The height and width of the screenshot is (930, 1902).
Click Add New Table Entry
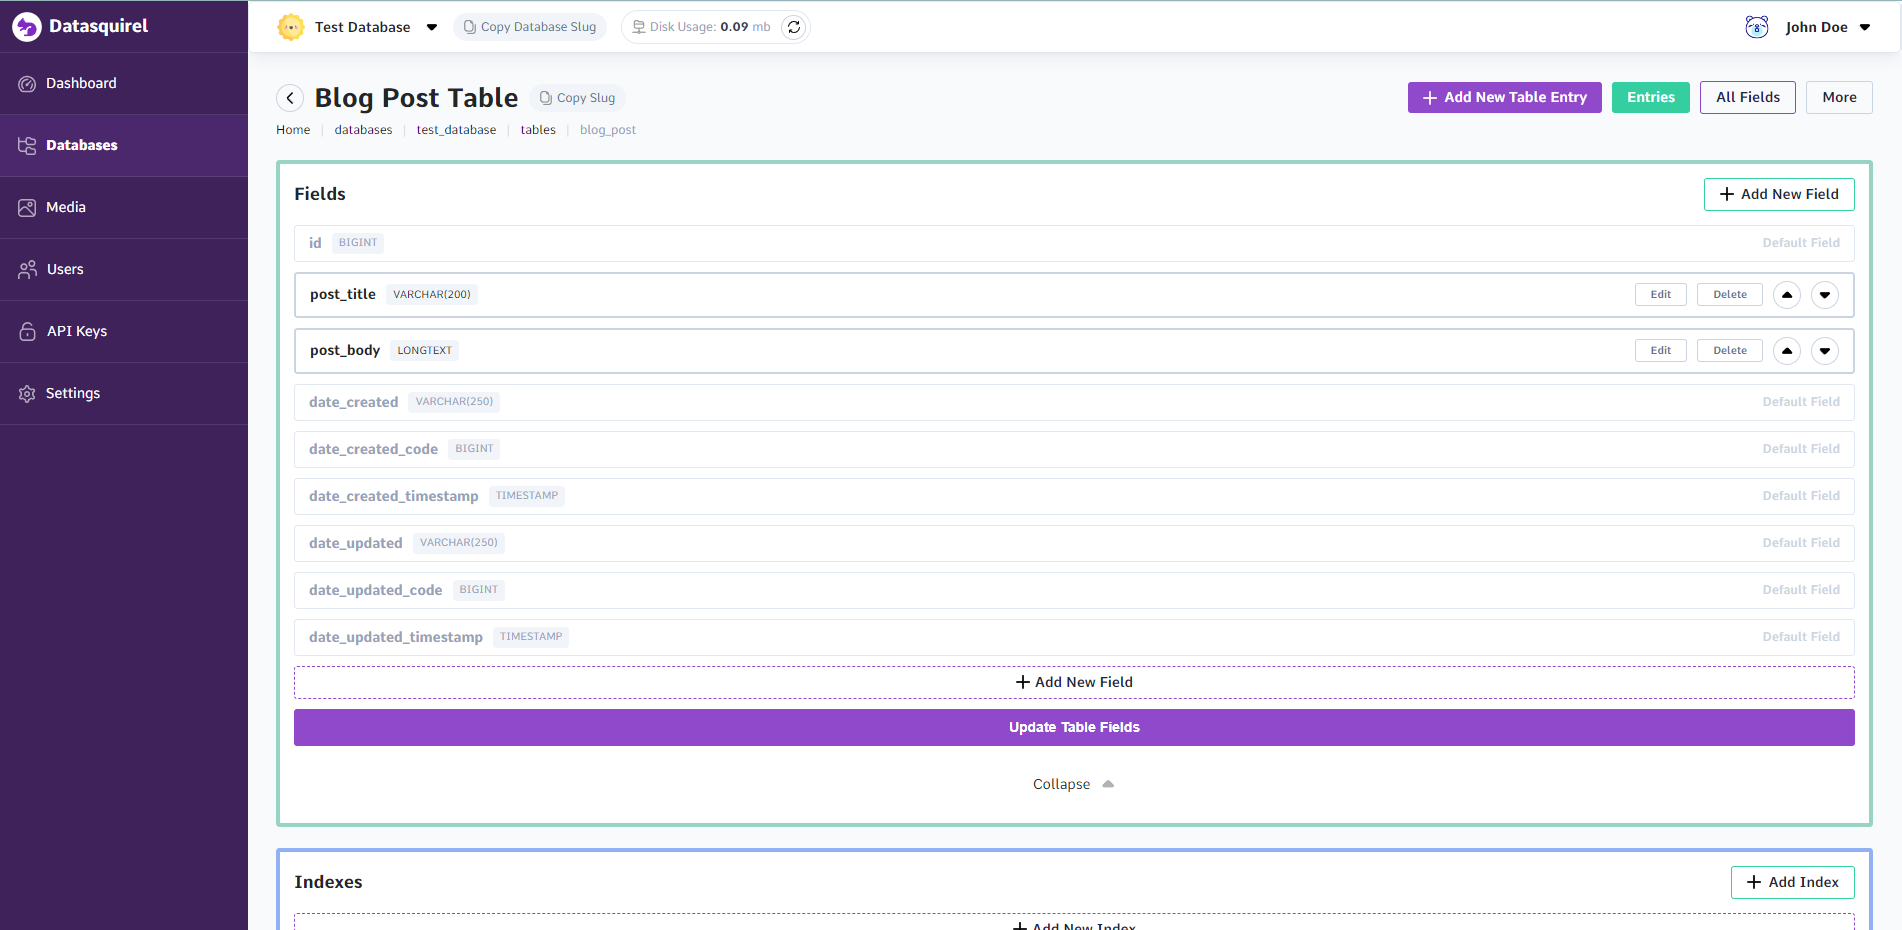[1505, 97]
